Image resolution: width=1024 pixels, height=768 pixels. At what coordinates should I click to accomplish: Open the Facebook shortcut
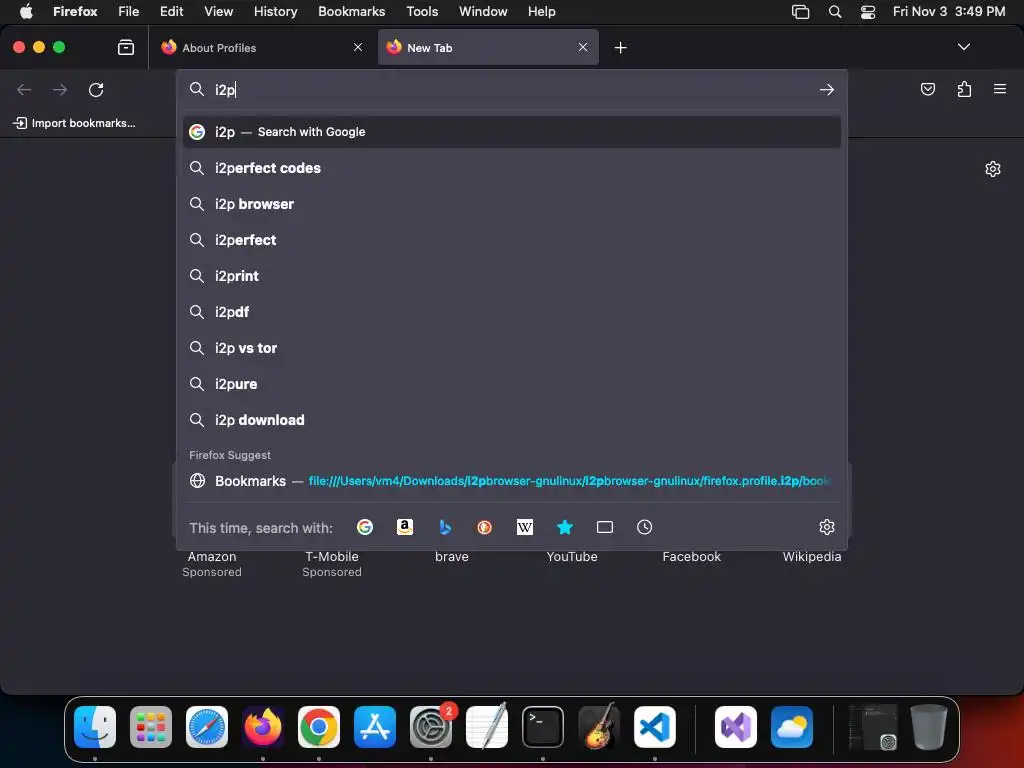tap(692, 556)
